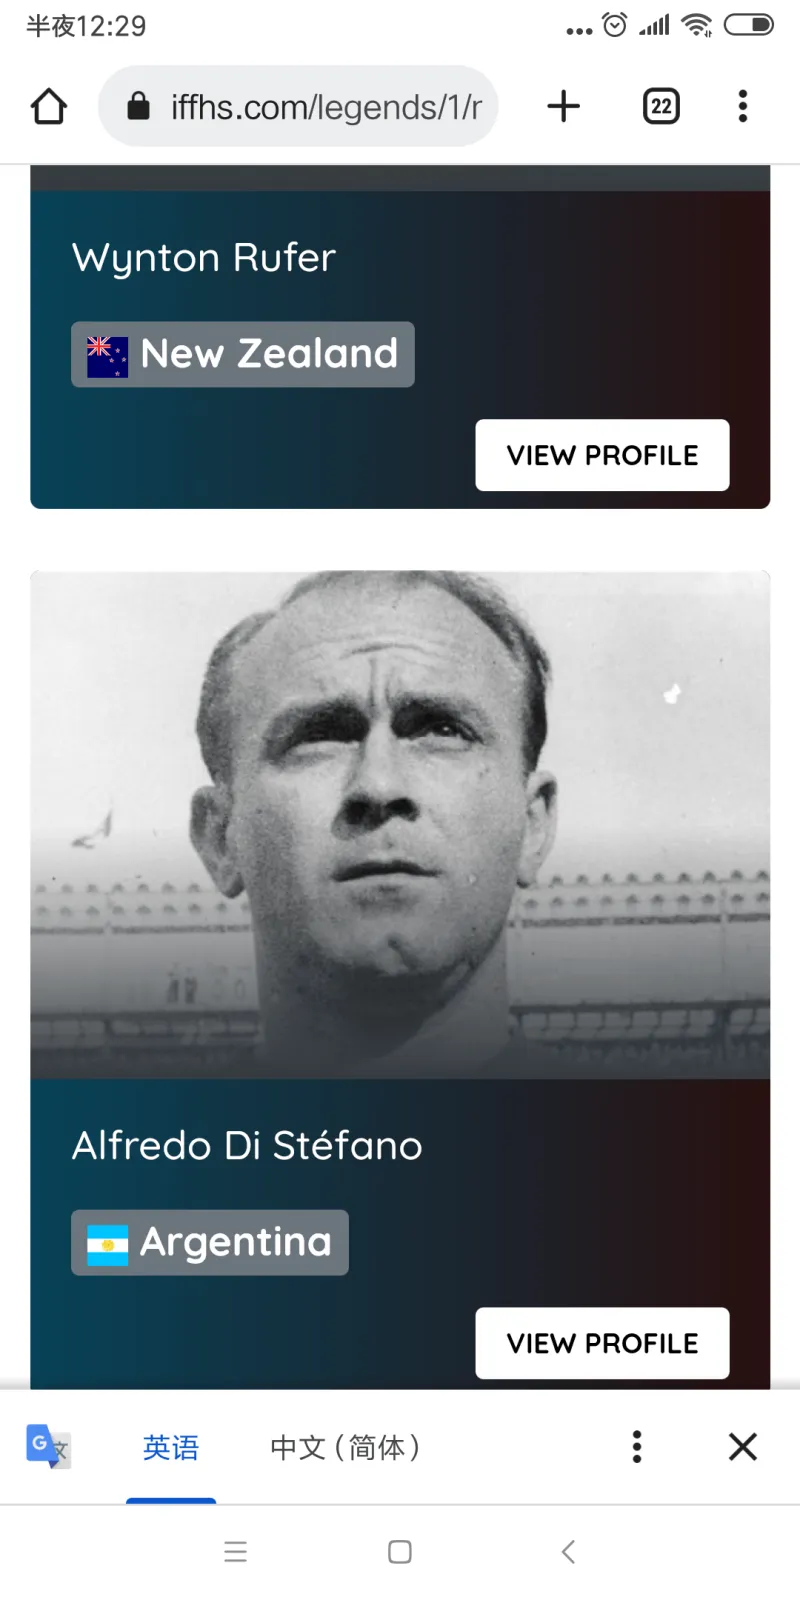
Task: View Alfredo Di Stéfano's profile
Action: (602, 1343)
